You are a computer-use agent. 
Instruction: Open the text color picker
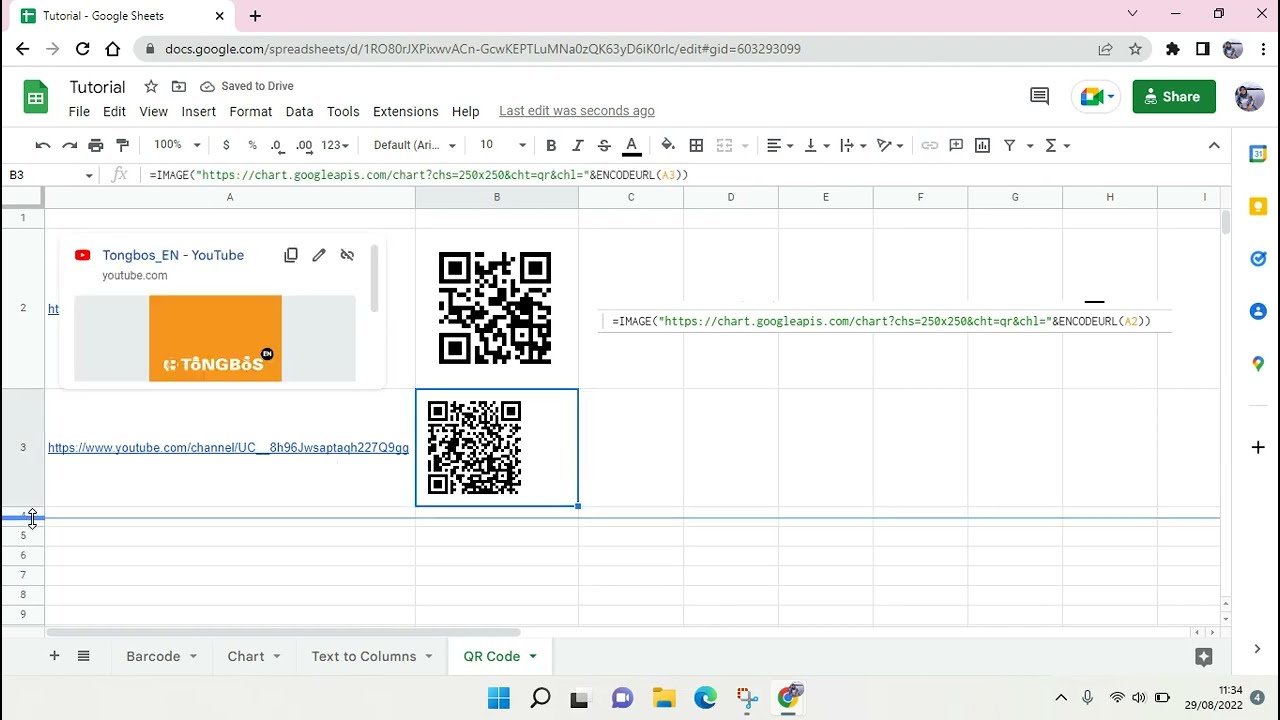pos(631,146)
